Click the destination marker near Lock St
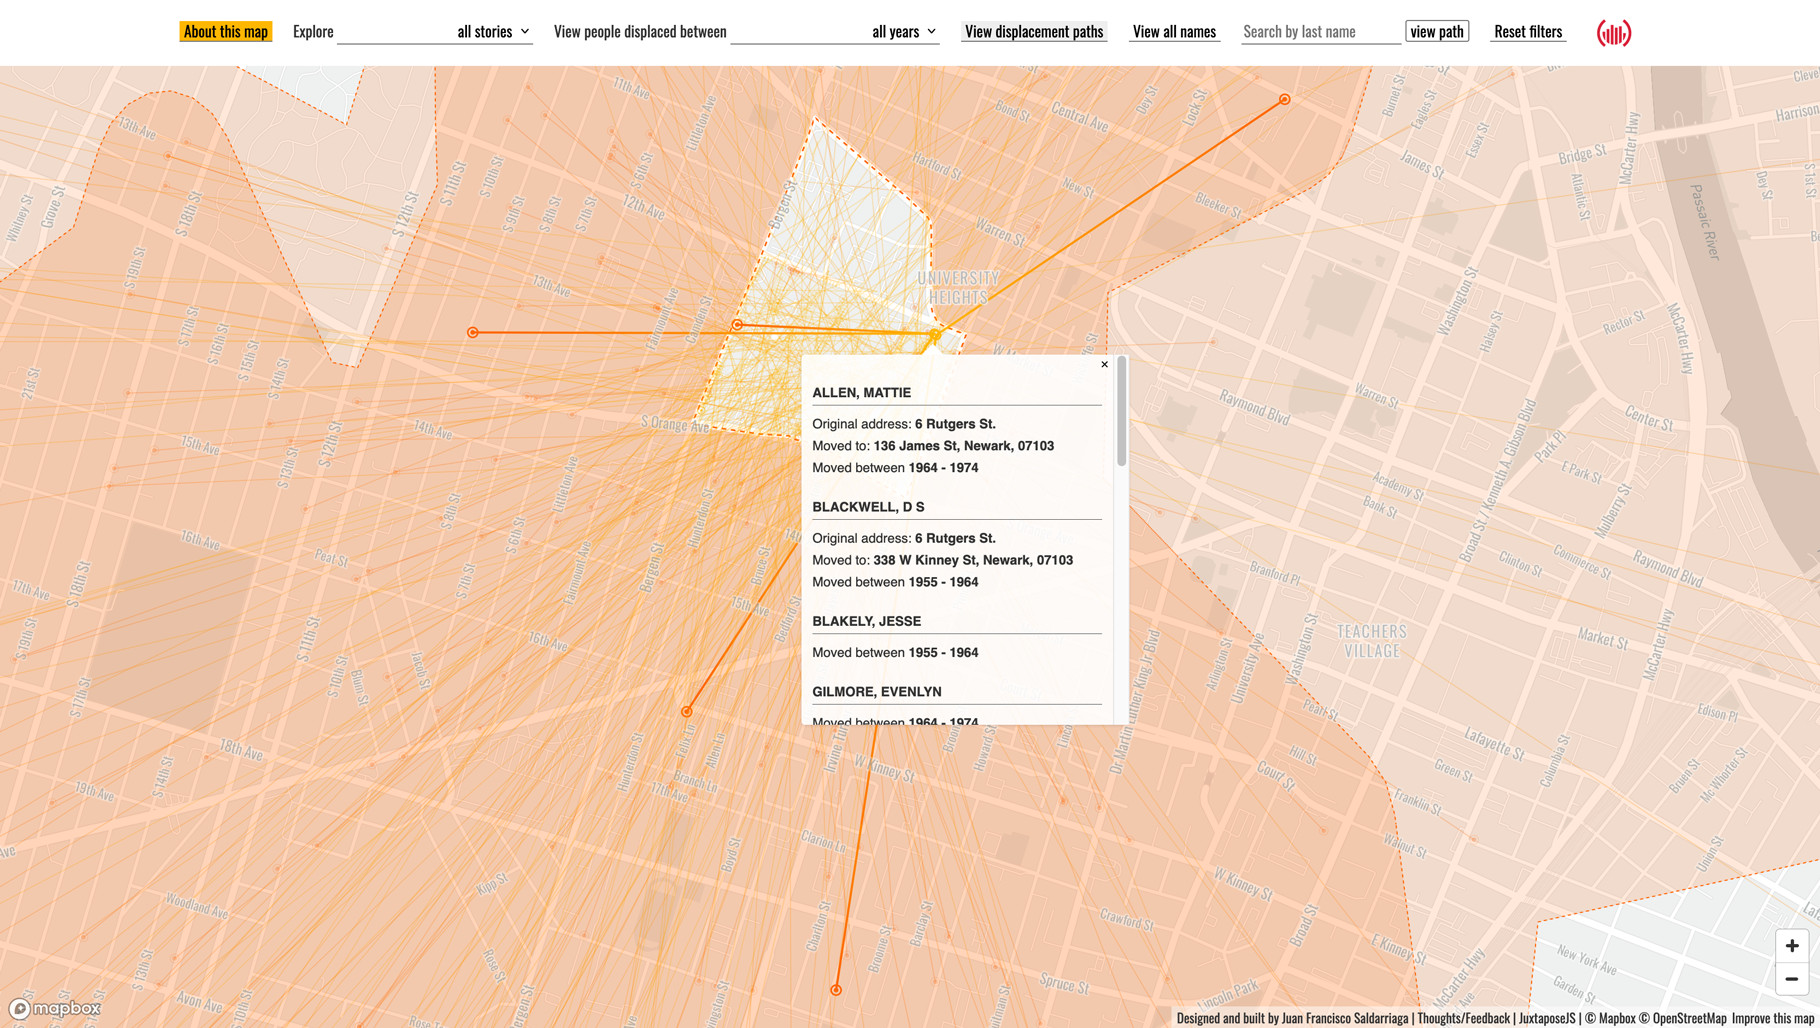Screen dimensions: 1820x1028 [1284, 99]
